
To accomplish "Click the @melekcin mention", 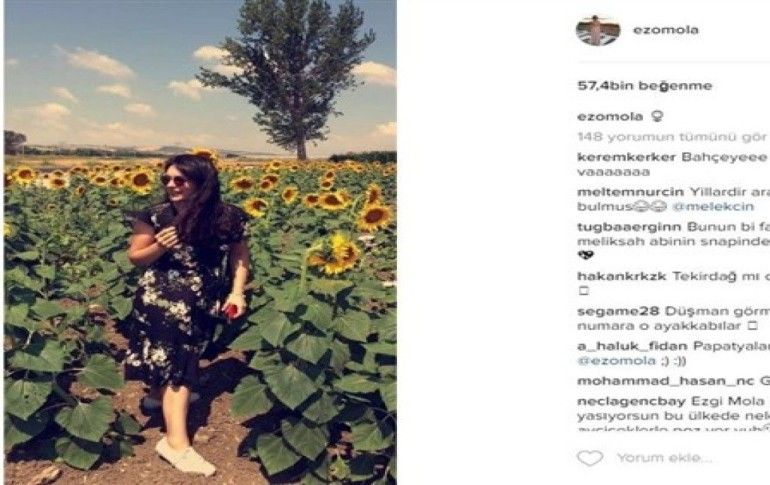I will 713,207.
